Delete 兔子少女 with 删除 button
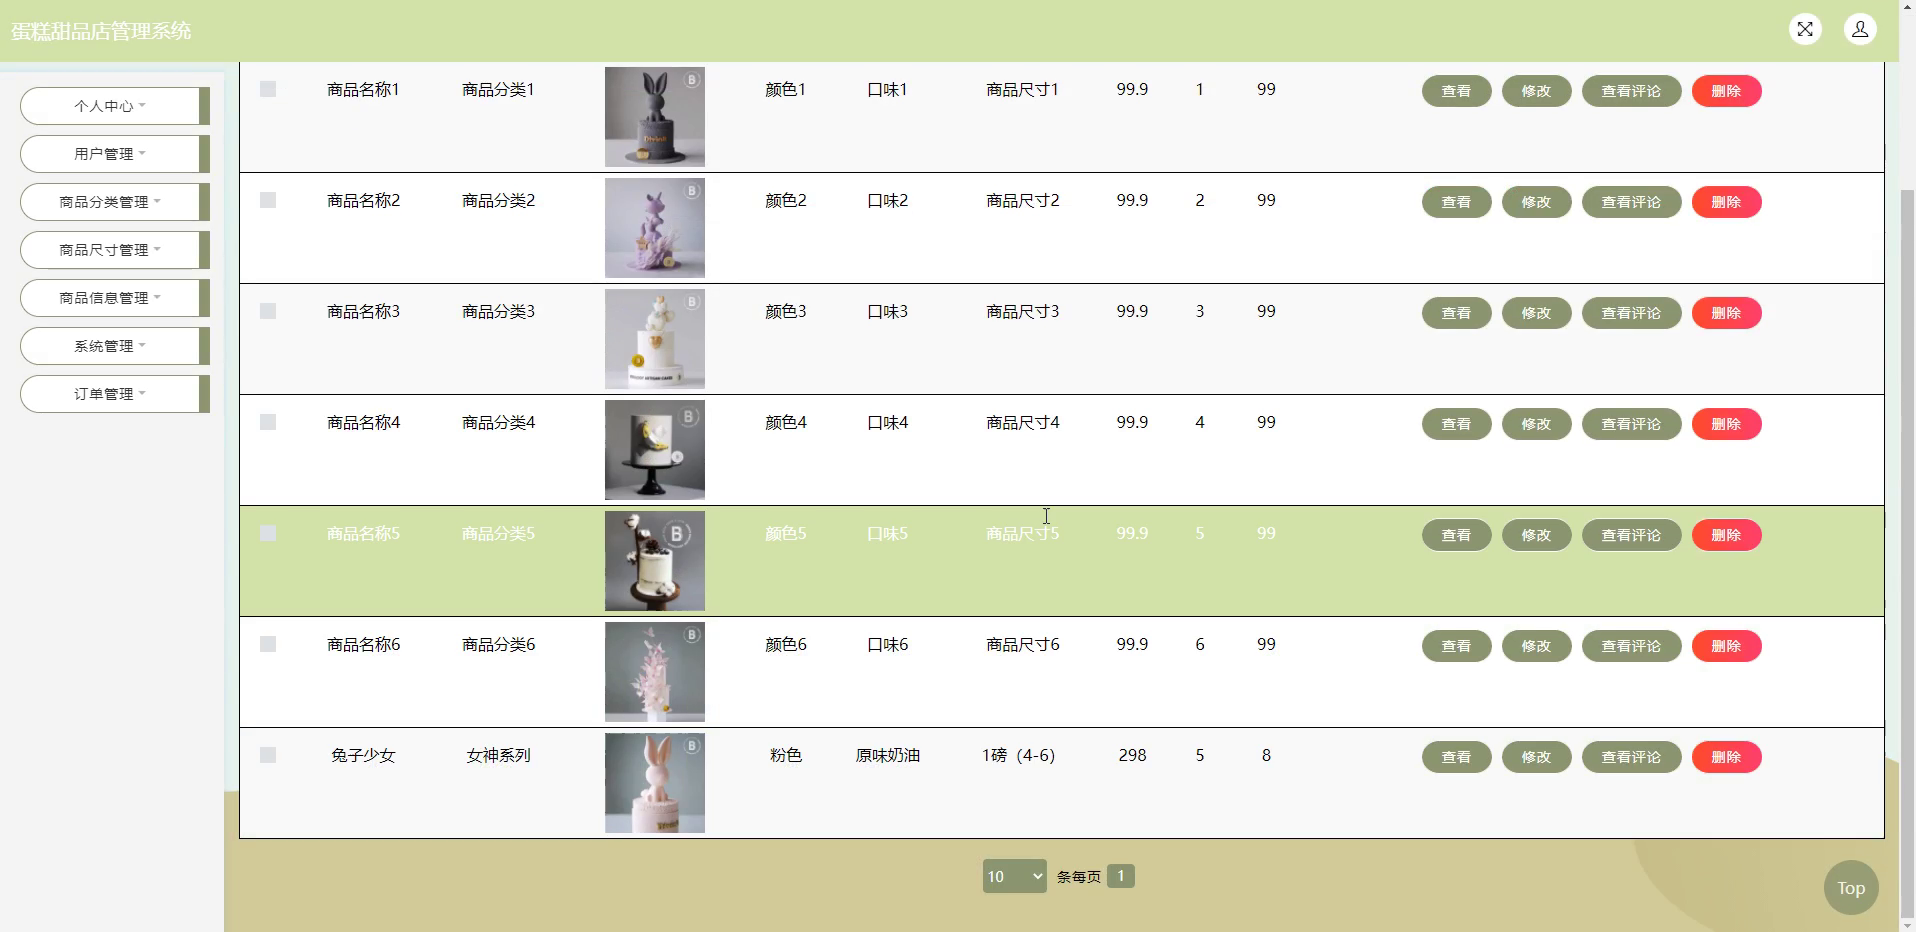This screenshot has width=1916, height=932. [x=1727, y=757]
